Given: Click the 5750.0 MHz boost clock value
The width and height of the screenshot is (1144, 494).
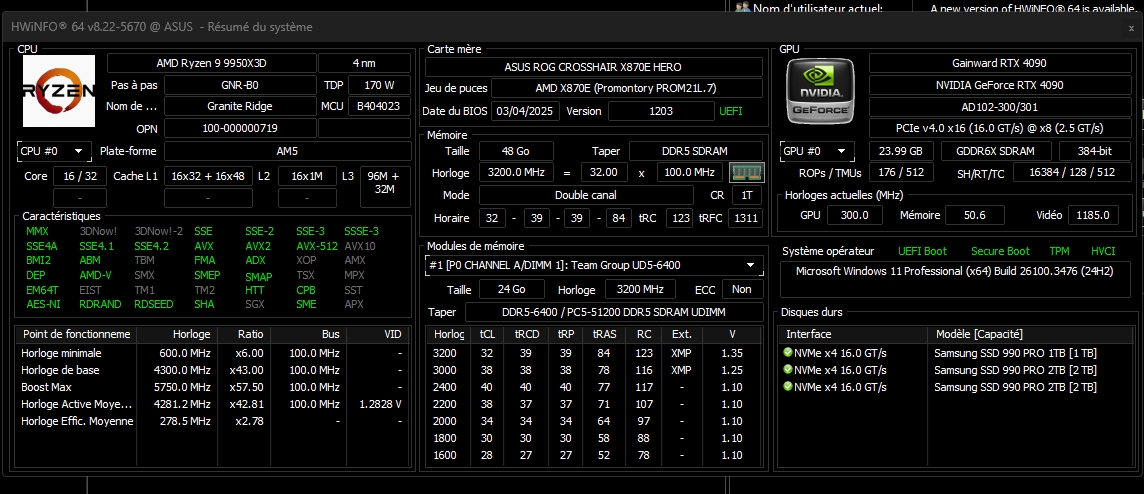Looking at the screenshot, I should coord(183,387).
